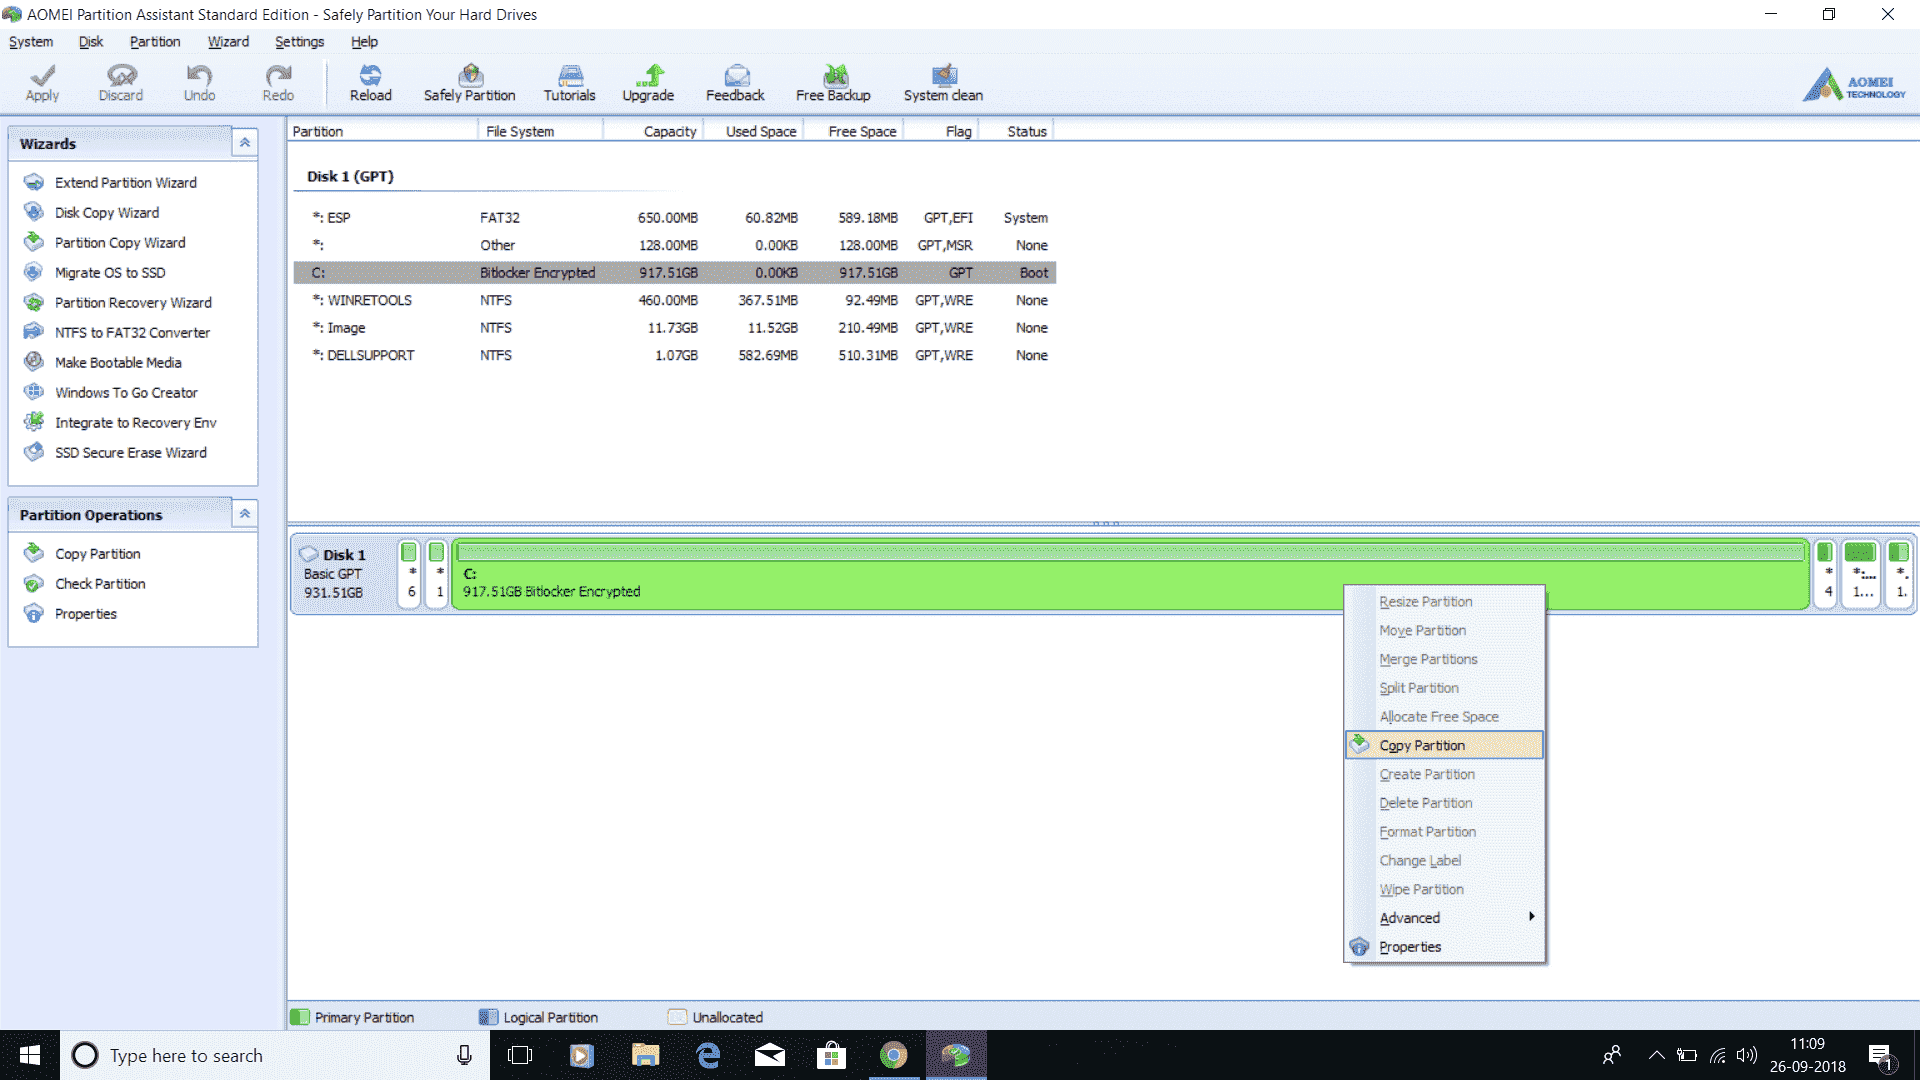Reload disk information from toolbar
Image resolution: width=1920 pixels, height=1080 pixels.
click(370, 82)
